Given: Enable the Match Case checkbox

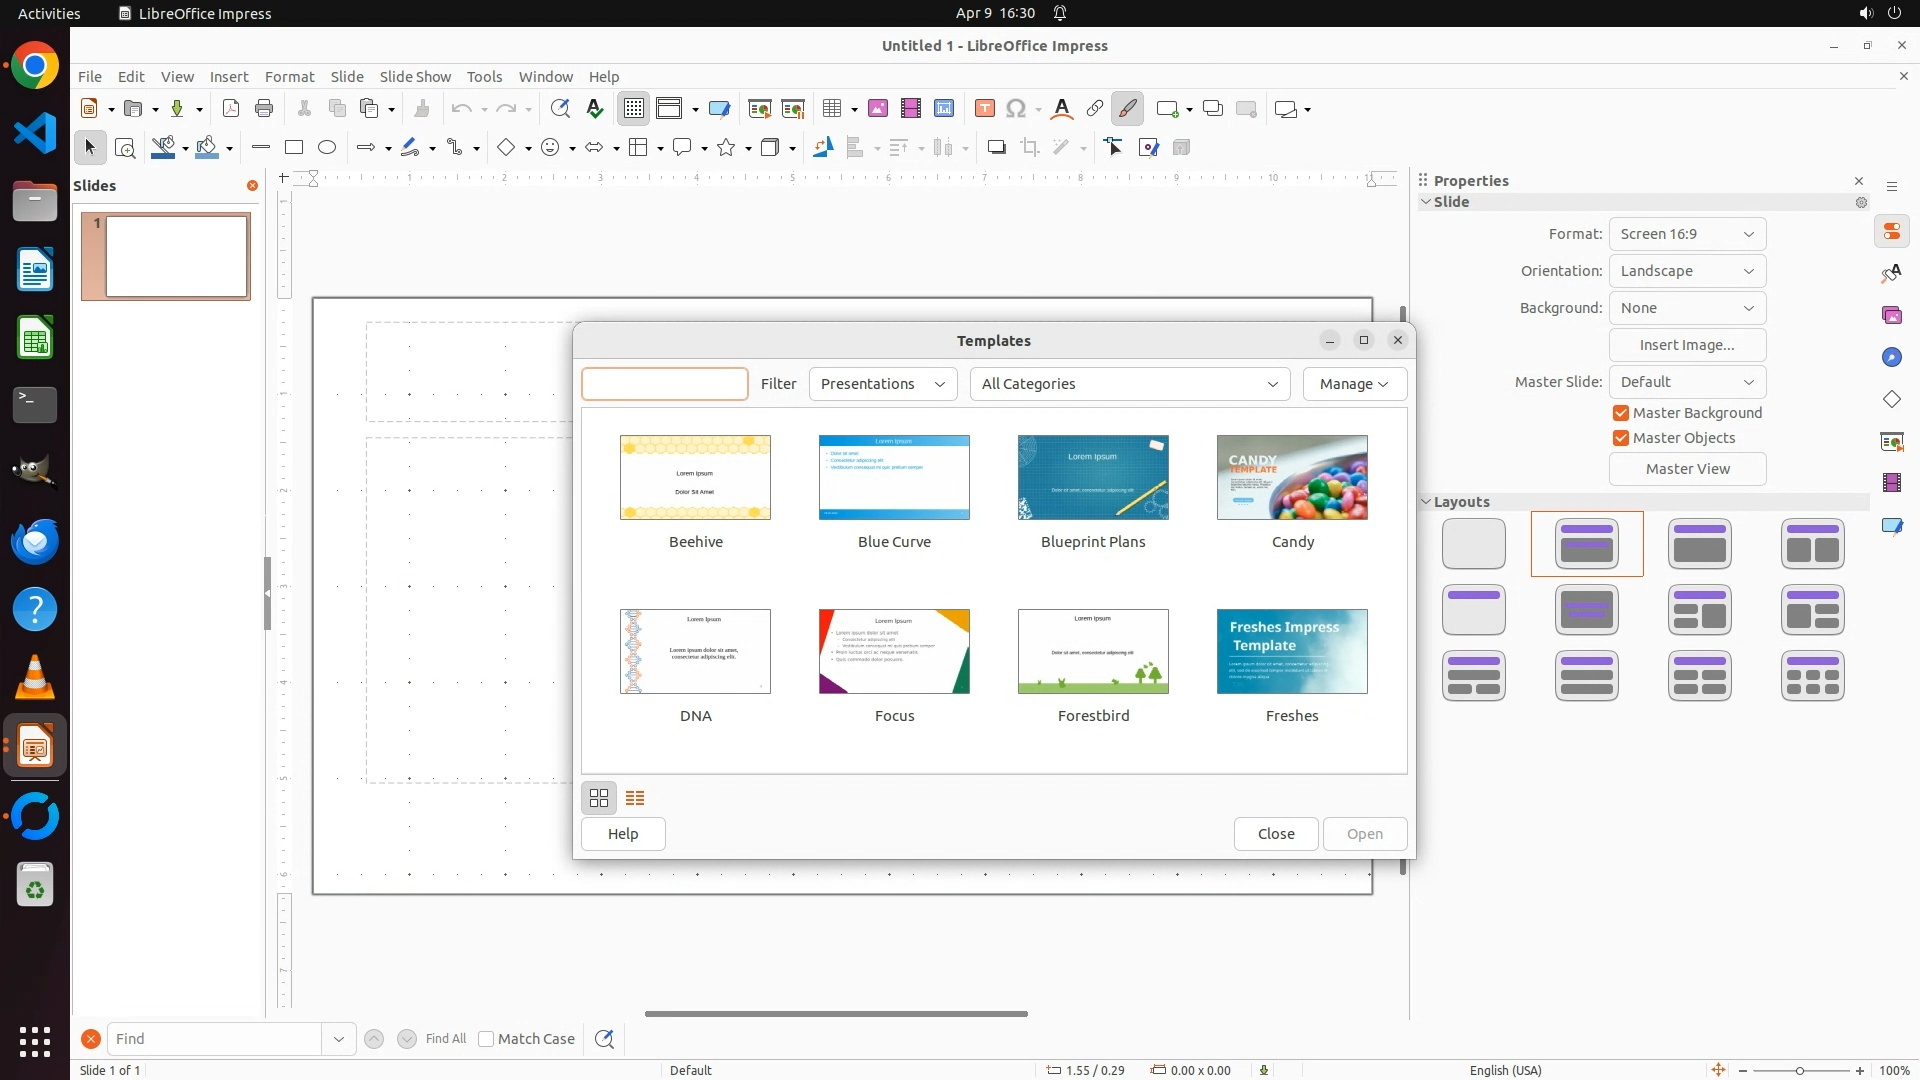Looking at the screenshot, I should coord(487,1039).
